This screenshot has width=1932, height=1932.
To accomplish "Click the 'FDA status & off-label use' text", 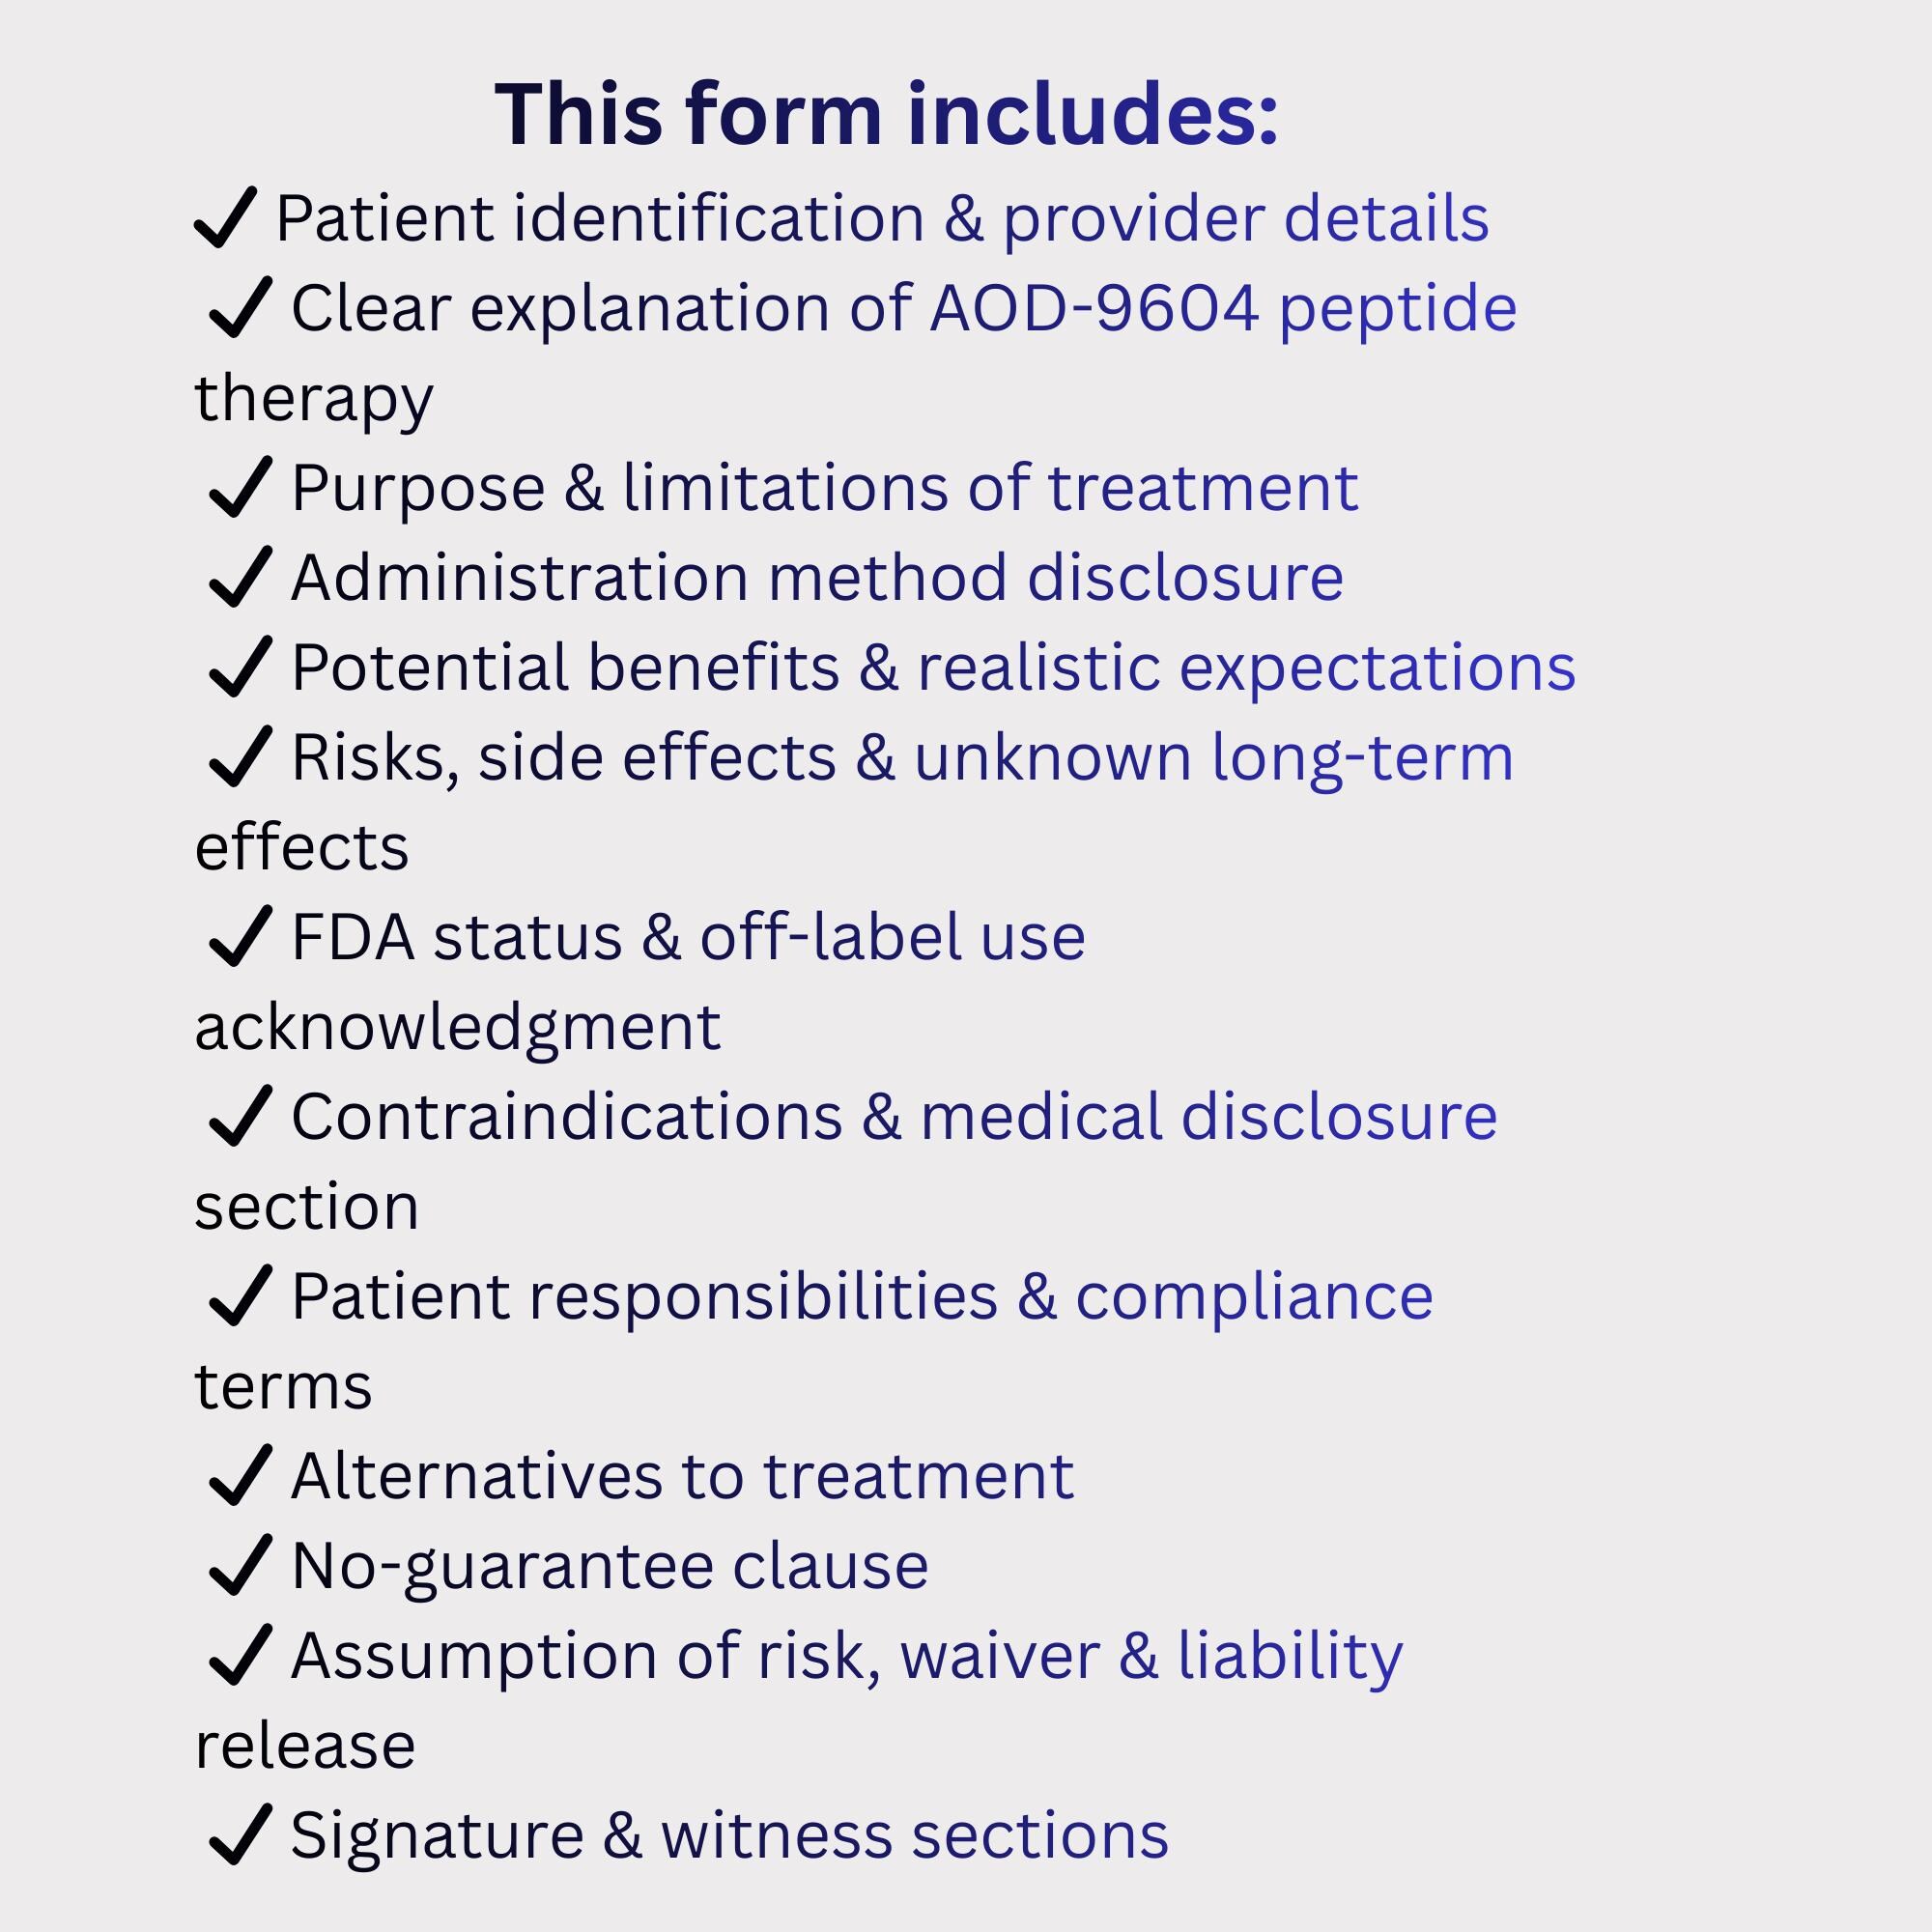I will coord(689,937).
